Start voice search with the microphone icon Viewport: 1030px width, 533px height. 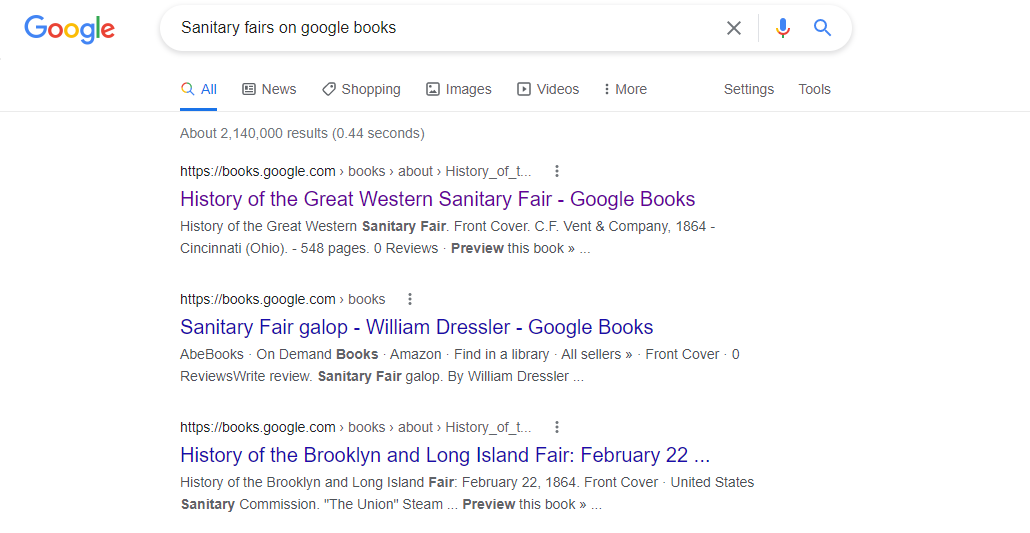coord(783,28)
